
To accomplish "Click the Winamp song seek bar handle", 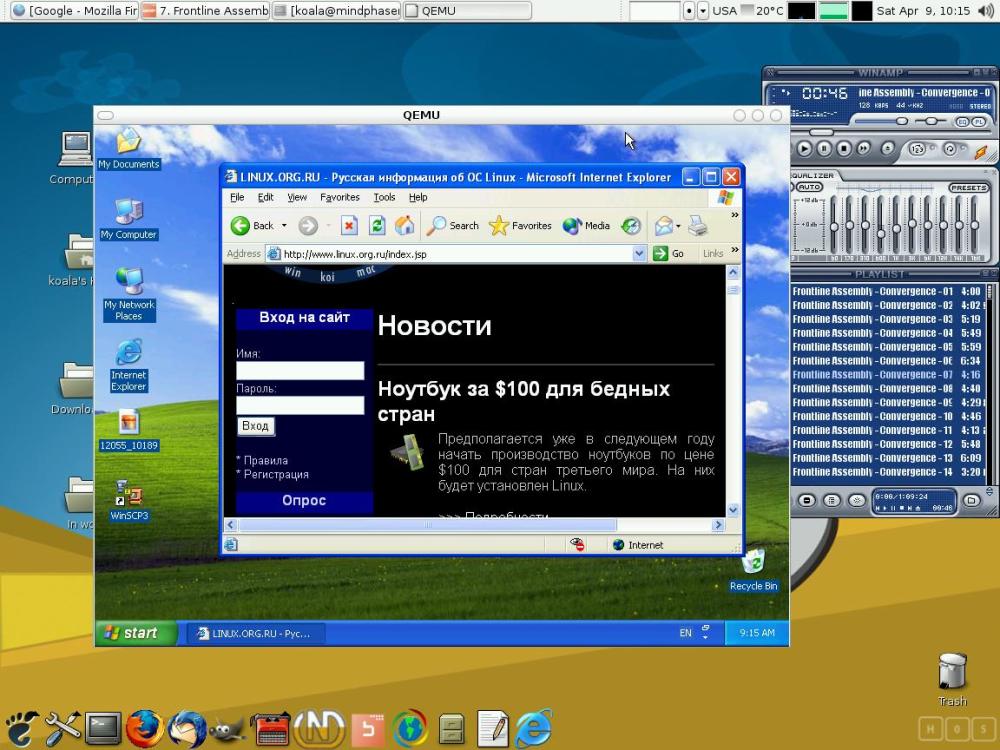I will pos(821,133).
